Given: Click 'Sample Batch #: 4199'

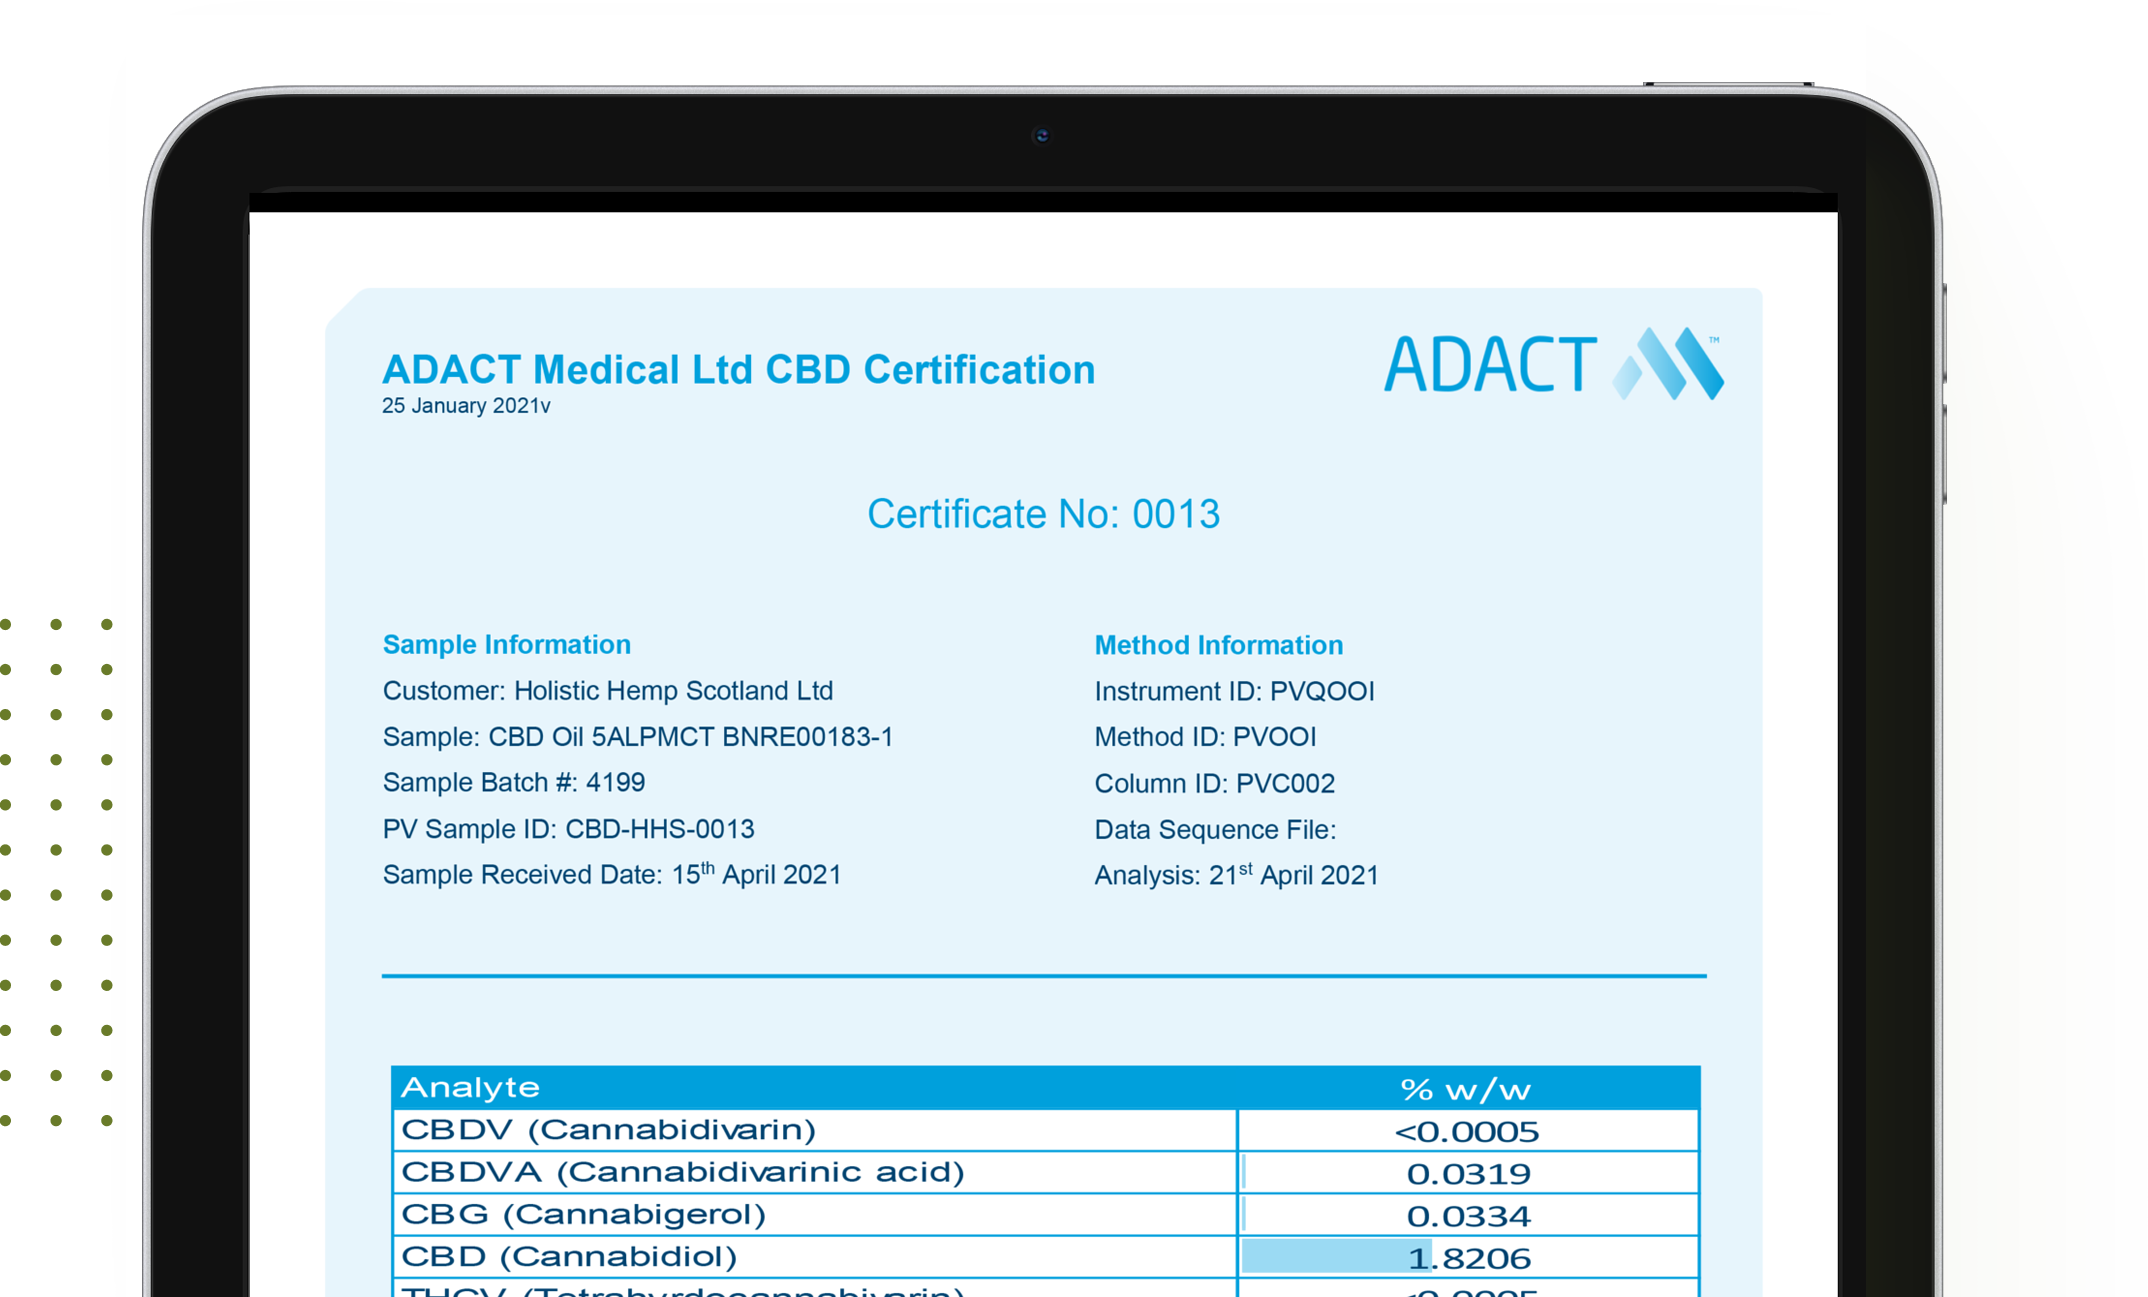Looking at the screenshot, I should (x=514, y=782).
